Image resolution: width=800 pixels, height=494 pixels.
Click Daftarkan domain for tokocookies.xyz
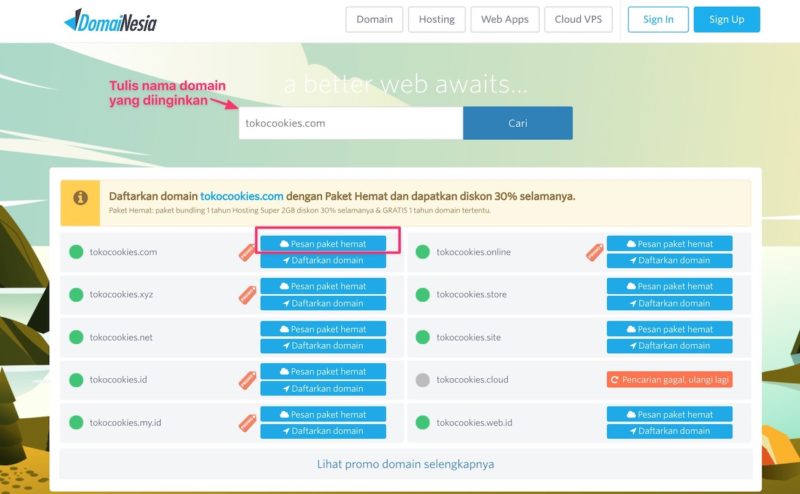(x=323, y=303)
